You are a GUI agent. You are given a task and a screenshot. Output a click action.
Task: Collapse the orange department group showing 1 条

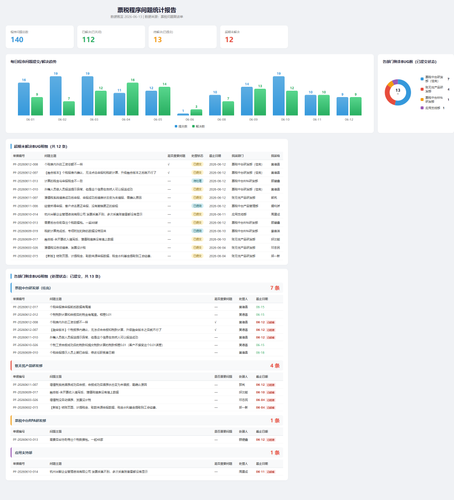(x=147, y=420)
